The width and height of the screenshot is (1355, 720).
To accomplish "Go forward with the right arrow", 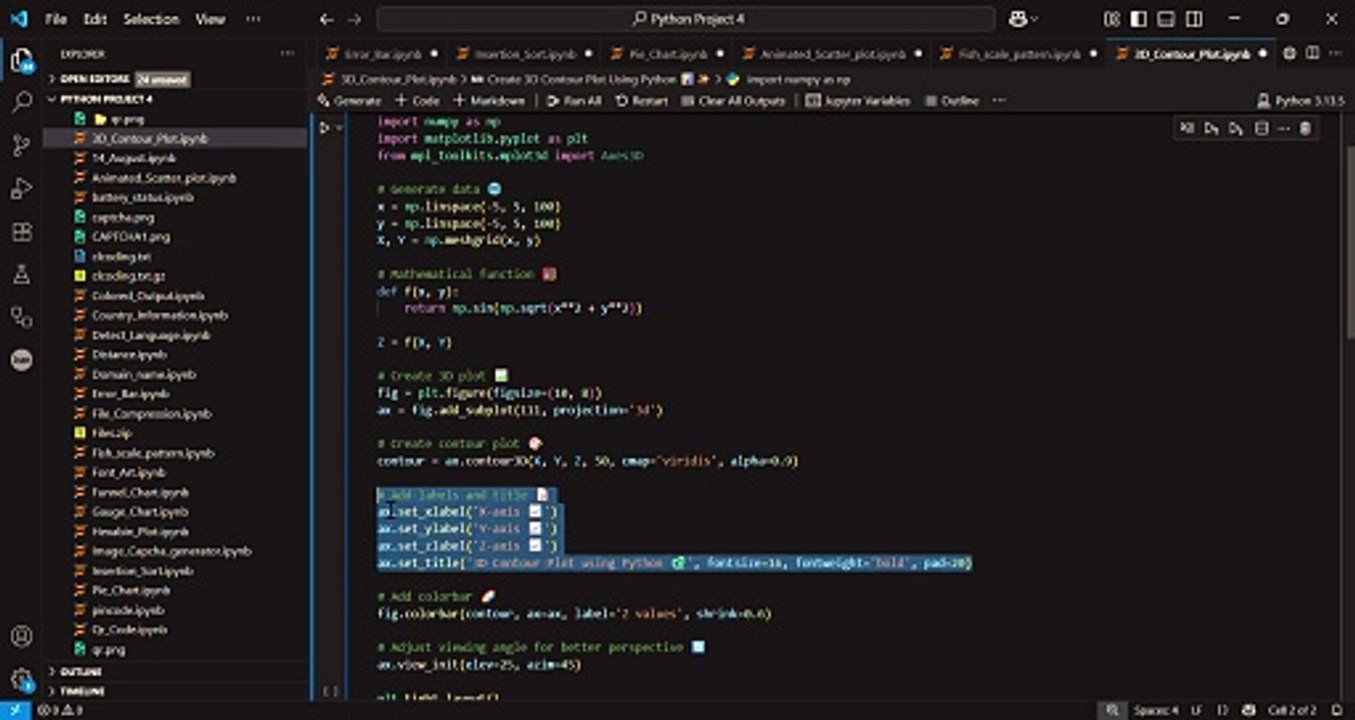I will (354, 19).
